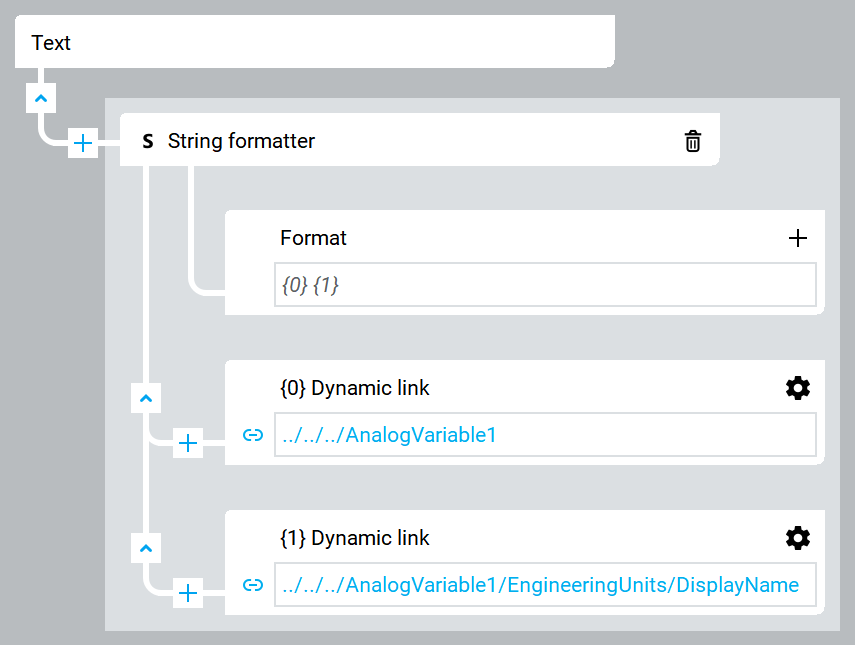Click the EngineeringUnits/DisplayName path field
855x645 pixels.
click(x=545, y=584)
